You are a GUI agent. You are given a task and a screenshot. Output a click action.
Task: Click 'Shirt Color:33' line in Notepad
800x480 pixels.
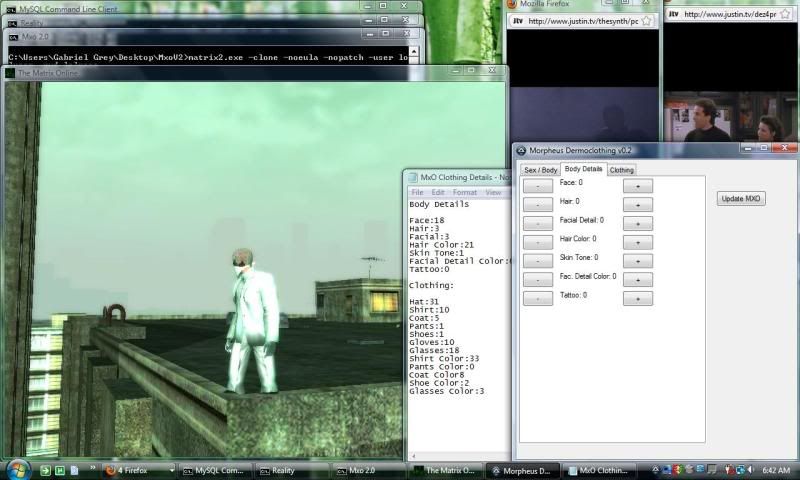coord(444,359)
